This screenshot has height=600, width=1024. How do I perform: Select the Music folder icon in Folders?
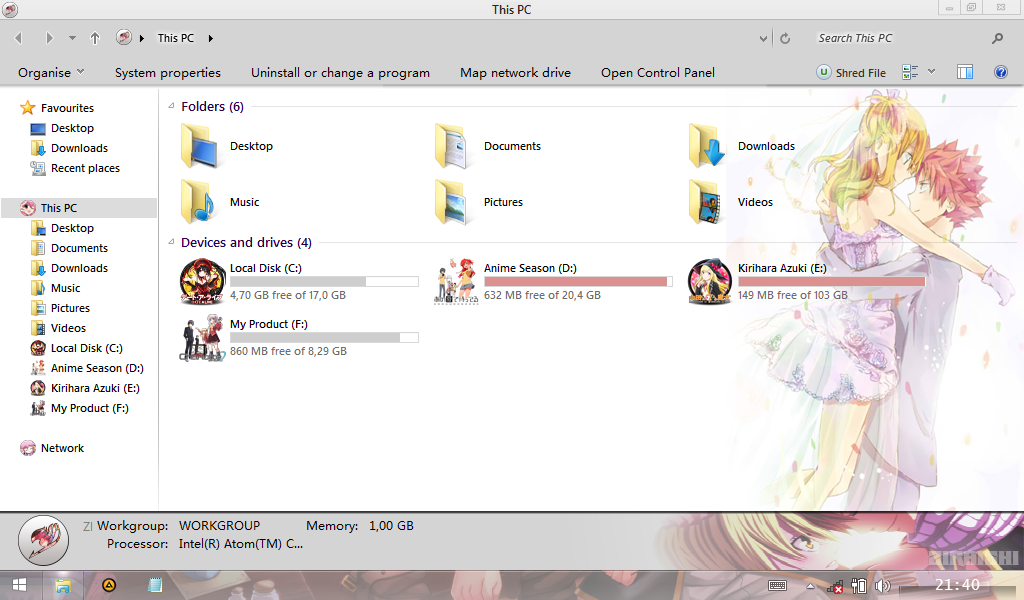point(199,202)
